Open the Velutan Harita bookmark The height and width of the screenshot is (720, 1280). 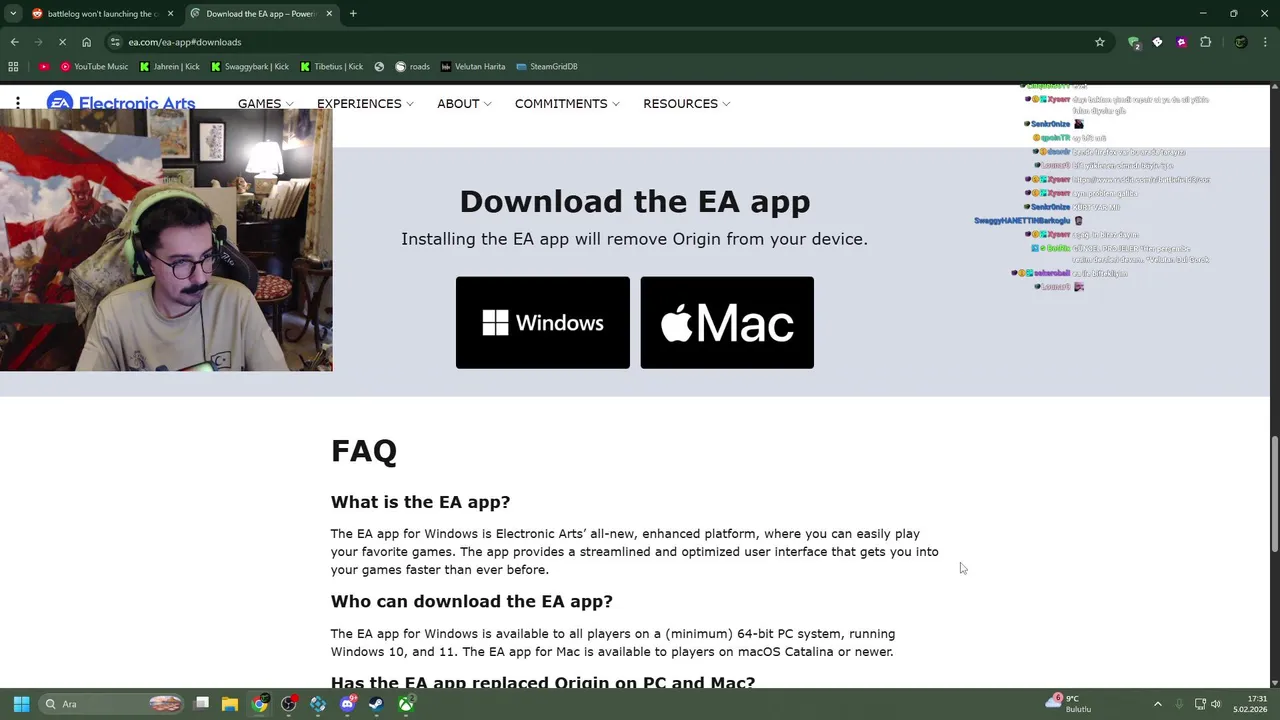[473, 67]
